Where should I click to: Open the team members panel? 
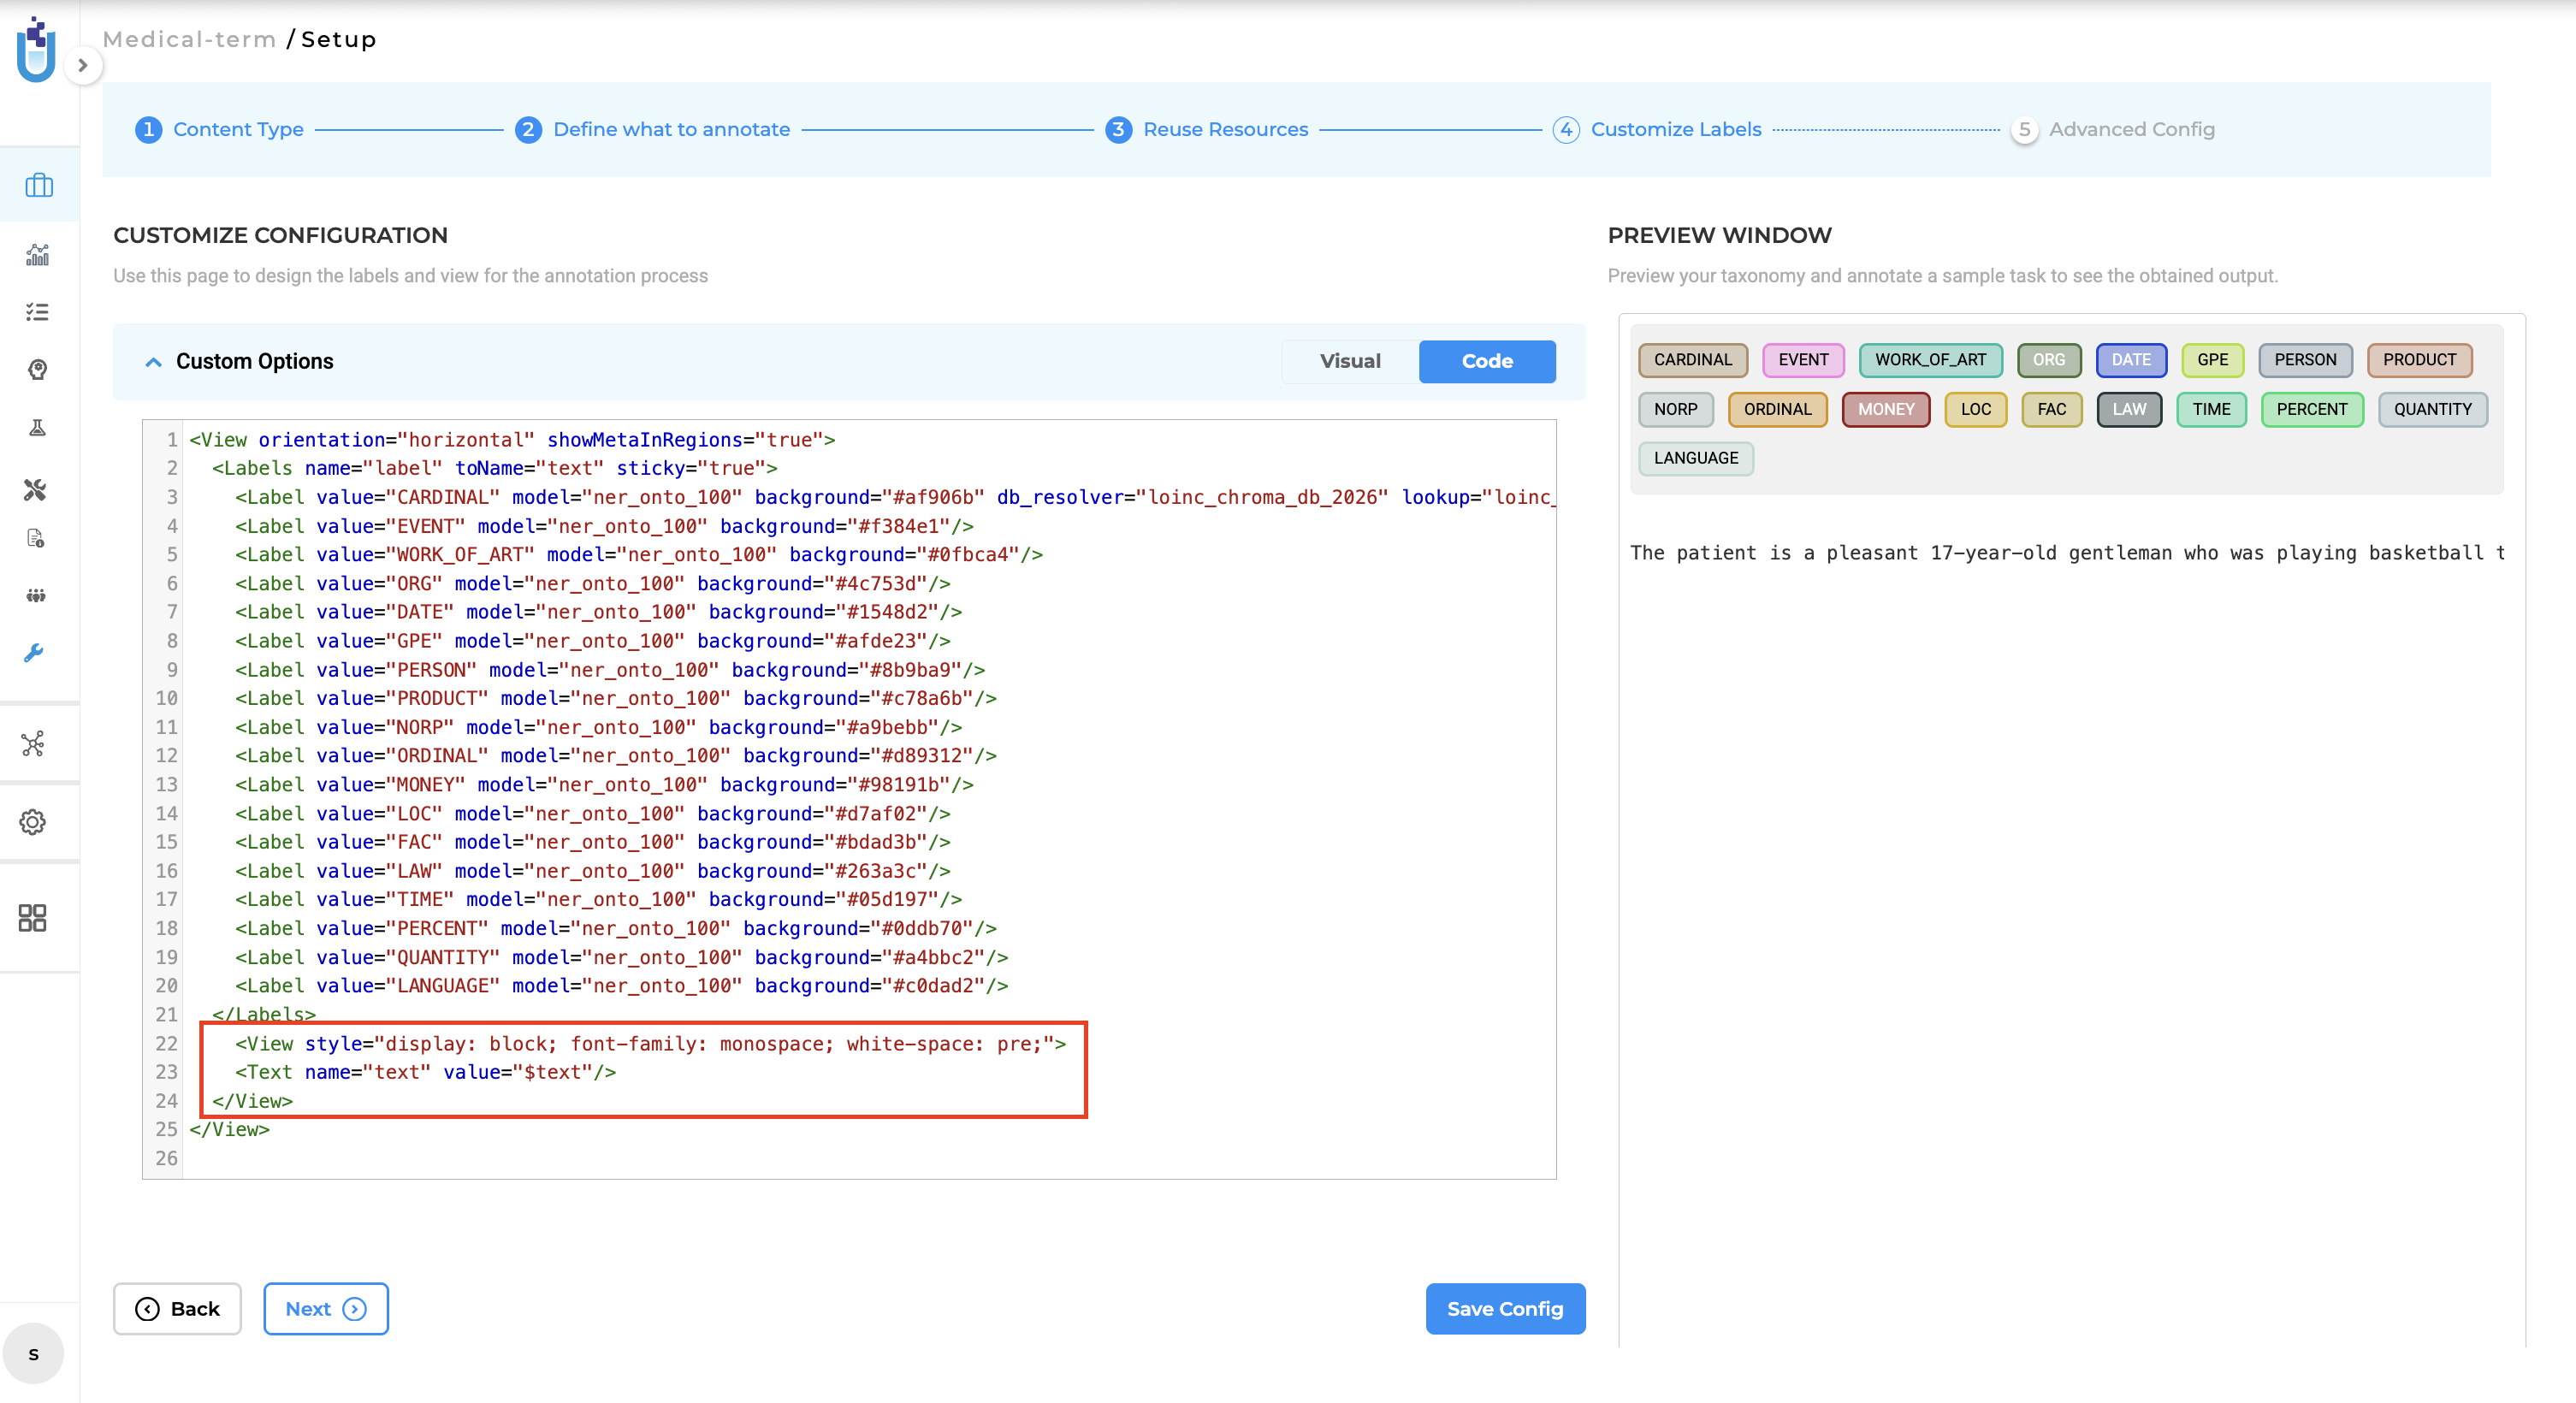tap(37, 595)
